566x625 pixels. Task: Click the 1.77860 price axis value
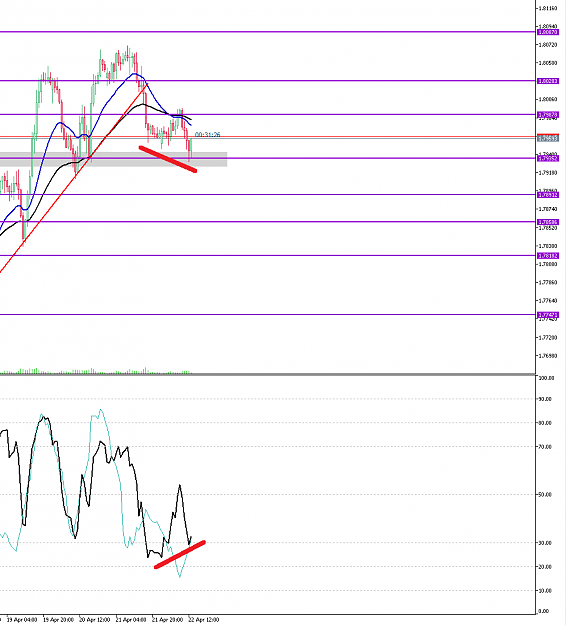(548, 283)
